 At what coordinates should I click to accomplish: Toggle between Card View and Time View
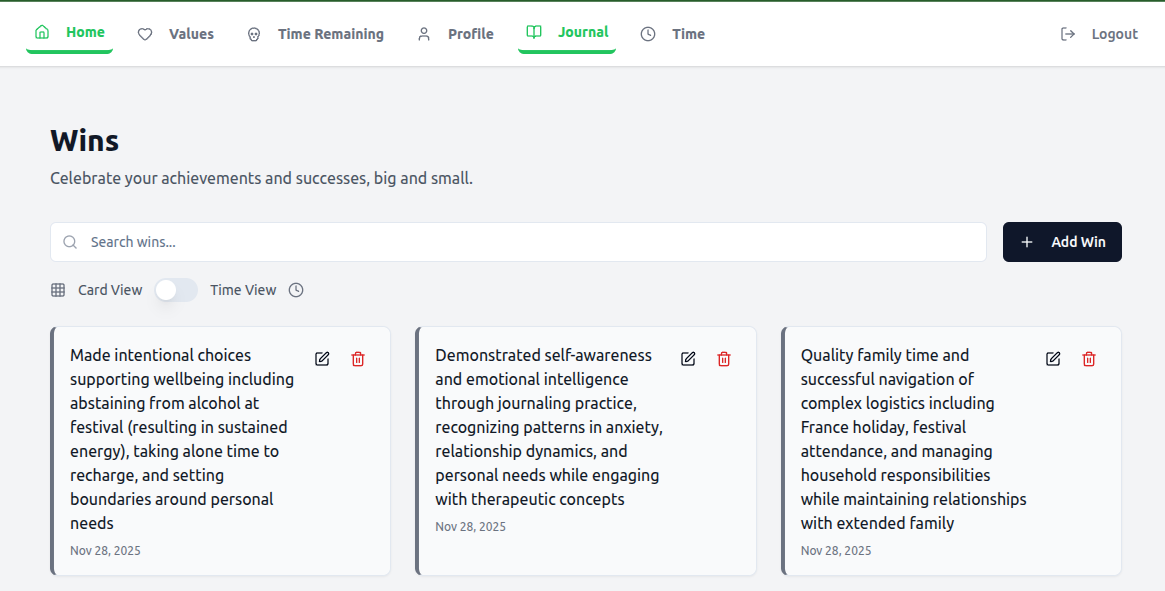coord(176,290)
